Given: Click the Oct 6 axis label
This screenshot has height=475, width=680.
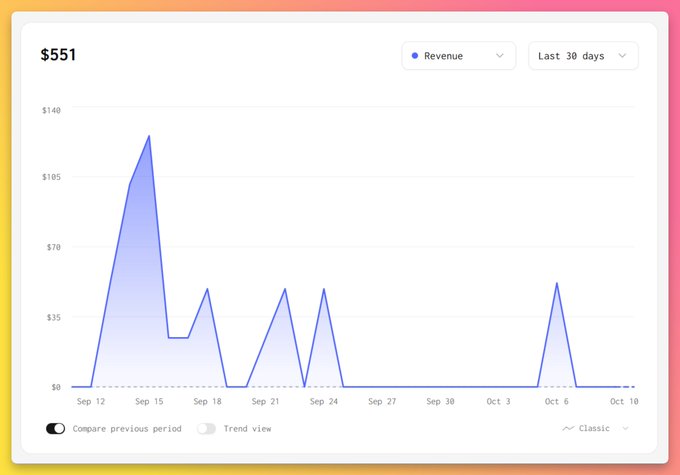Looking at the screenshot, I should coord(556,401).
